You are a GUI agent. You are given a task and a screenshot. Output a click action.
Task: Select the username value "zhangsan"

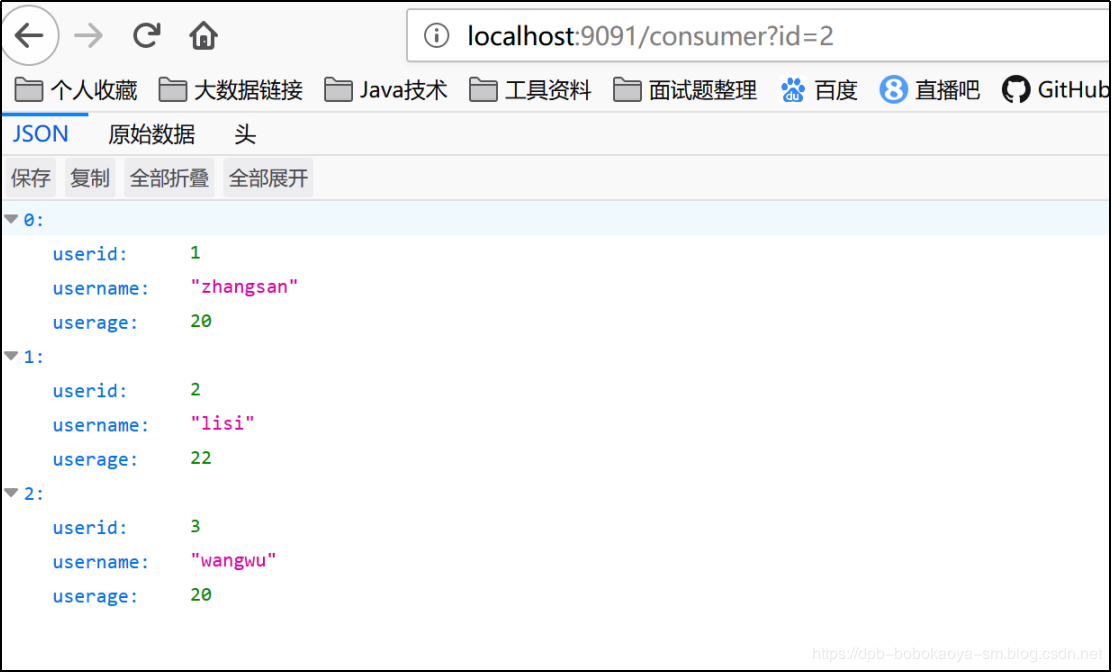click(245, 287)
